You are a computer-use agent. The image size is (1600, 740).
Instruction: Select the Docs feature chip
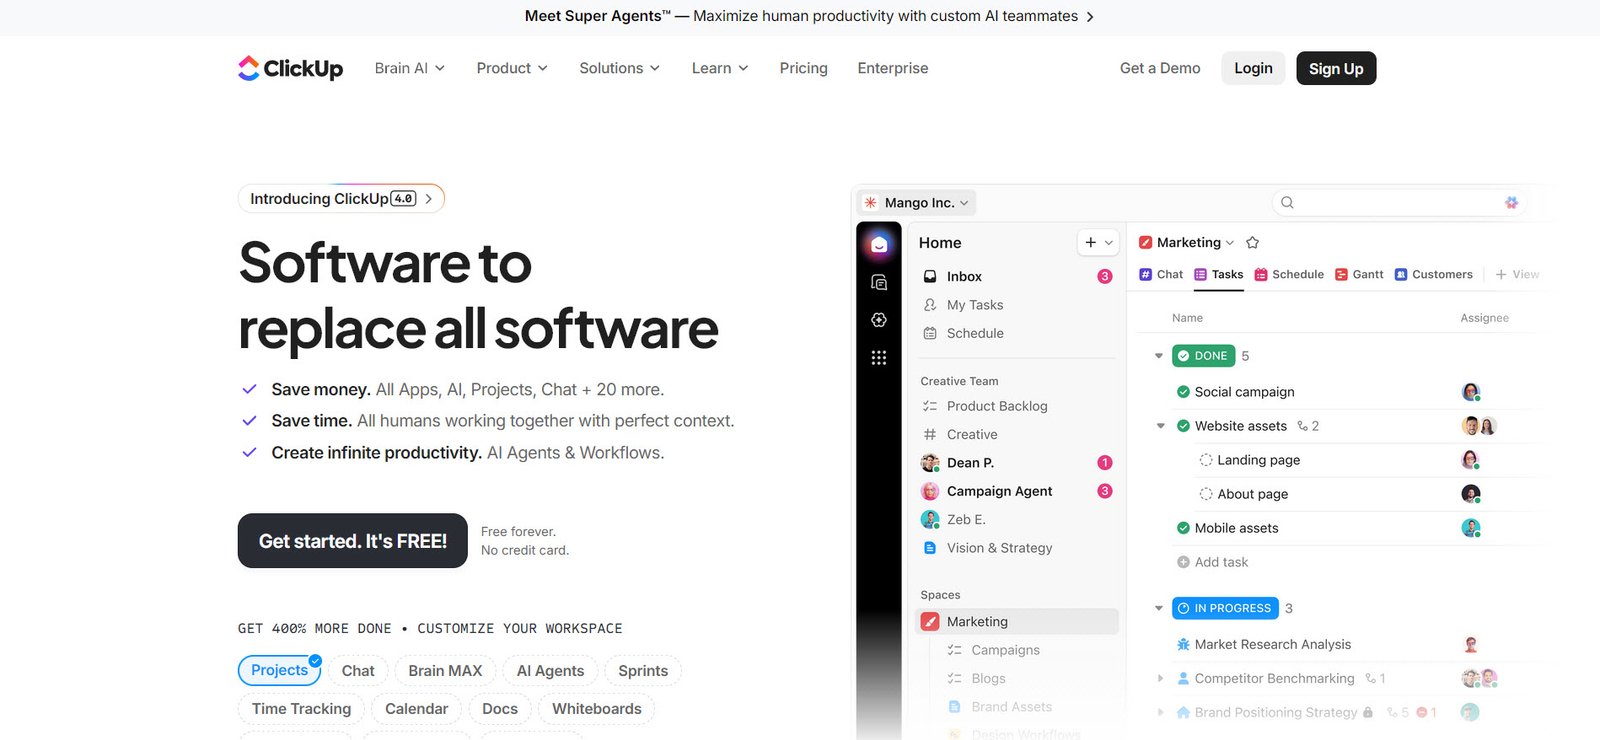pyautogui.click(x=500, y=709)
